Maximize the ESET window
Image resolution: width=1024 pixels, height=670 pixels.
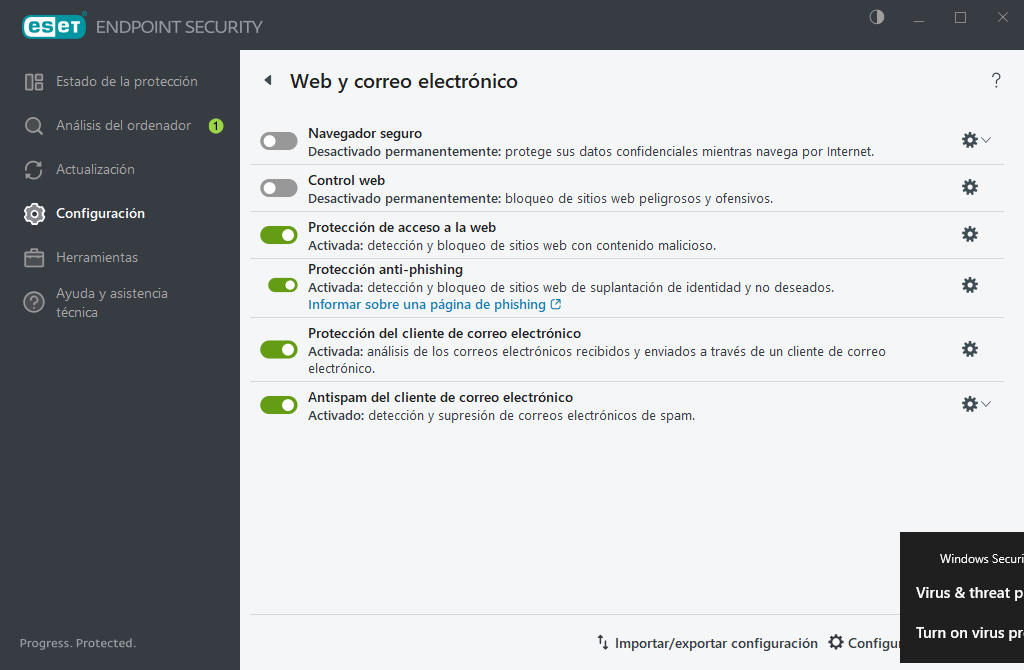pos(960,18)
